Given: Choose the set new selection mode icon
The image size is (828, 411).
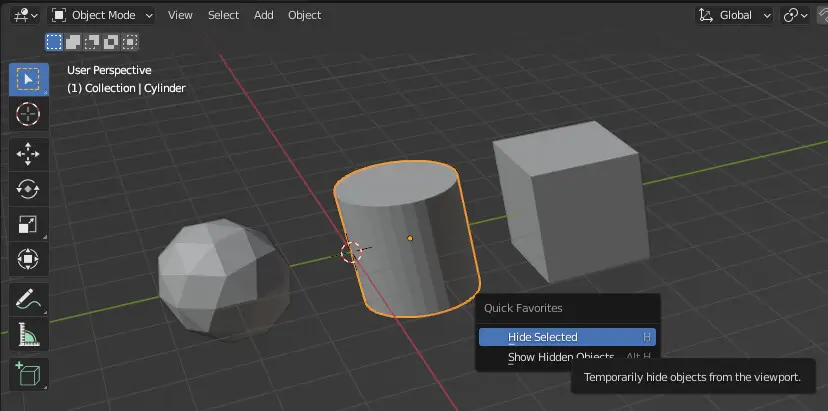Looking at the screenshot, I should click(54, 42).
